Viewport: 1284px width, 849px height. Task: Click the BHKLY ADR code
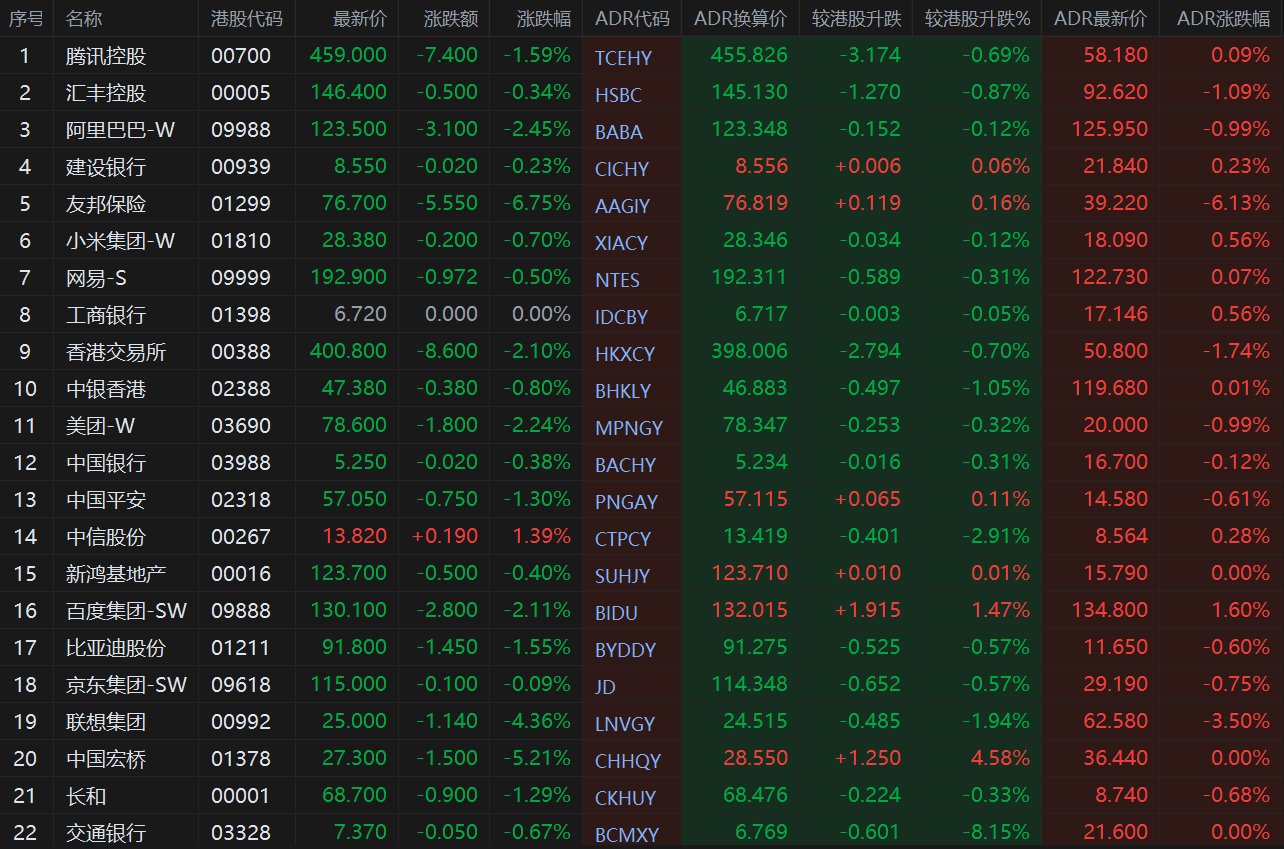tap(623, 391)
